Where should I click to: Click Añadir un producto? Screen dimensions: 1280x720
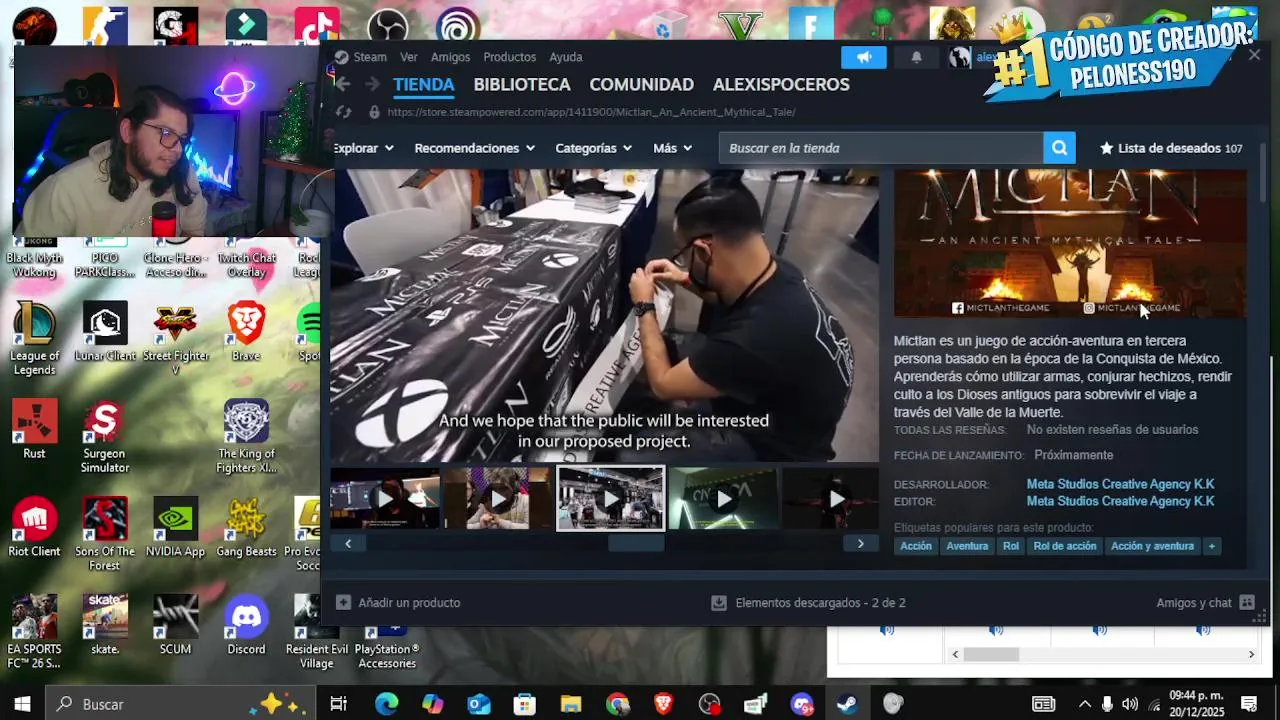pyautogui.click(x=398, y=603)
